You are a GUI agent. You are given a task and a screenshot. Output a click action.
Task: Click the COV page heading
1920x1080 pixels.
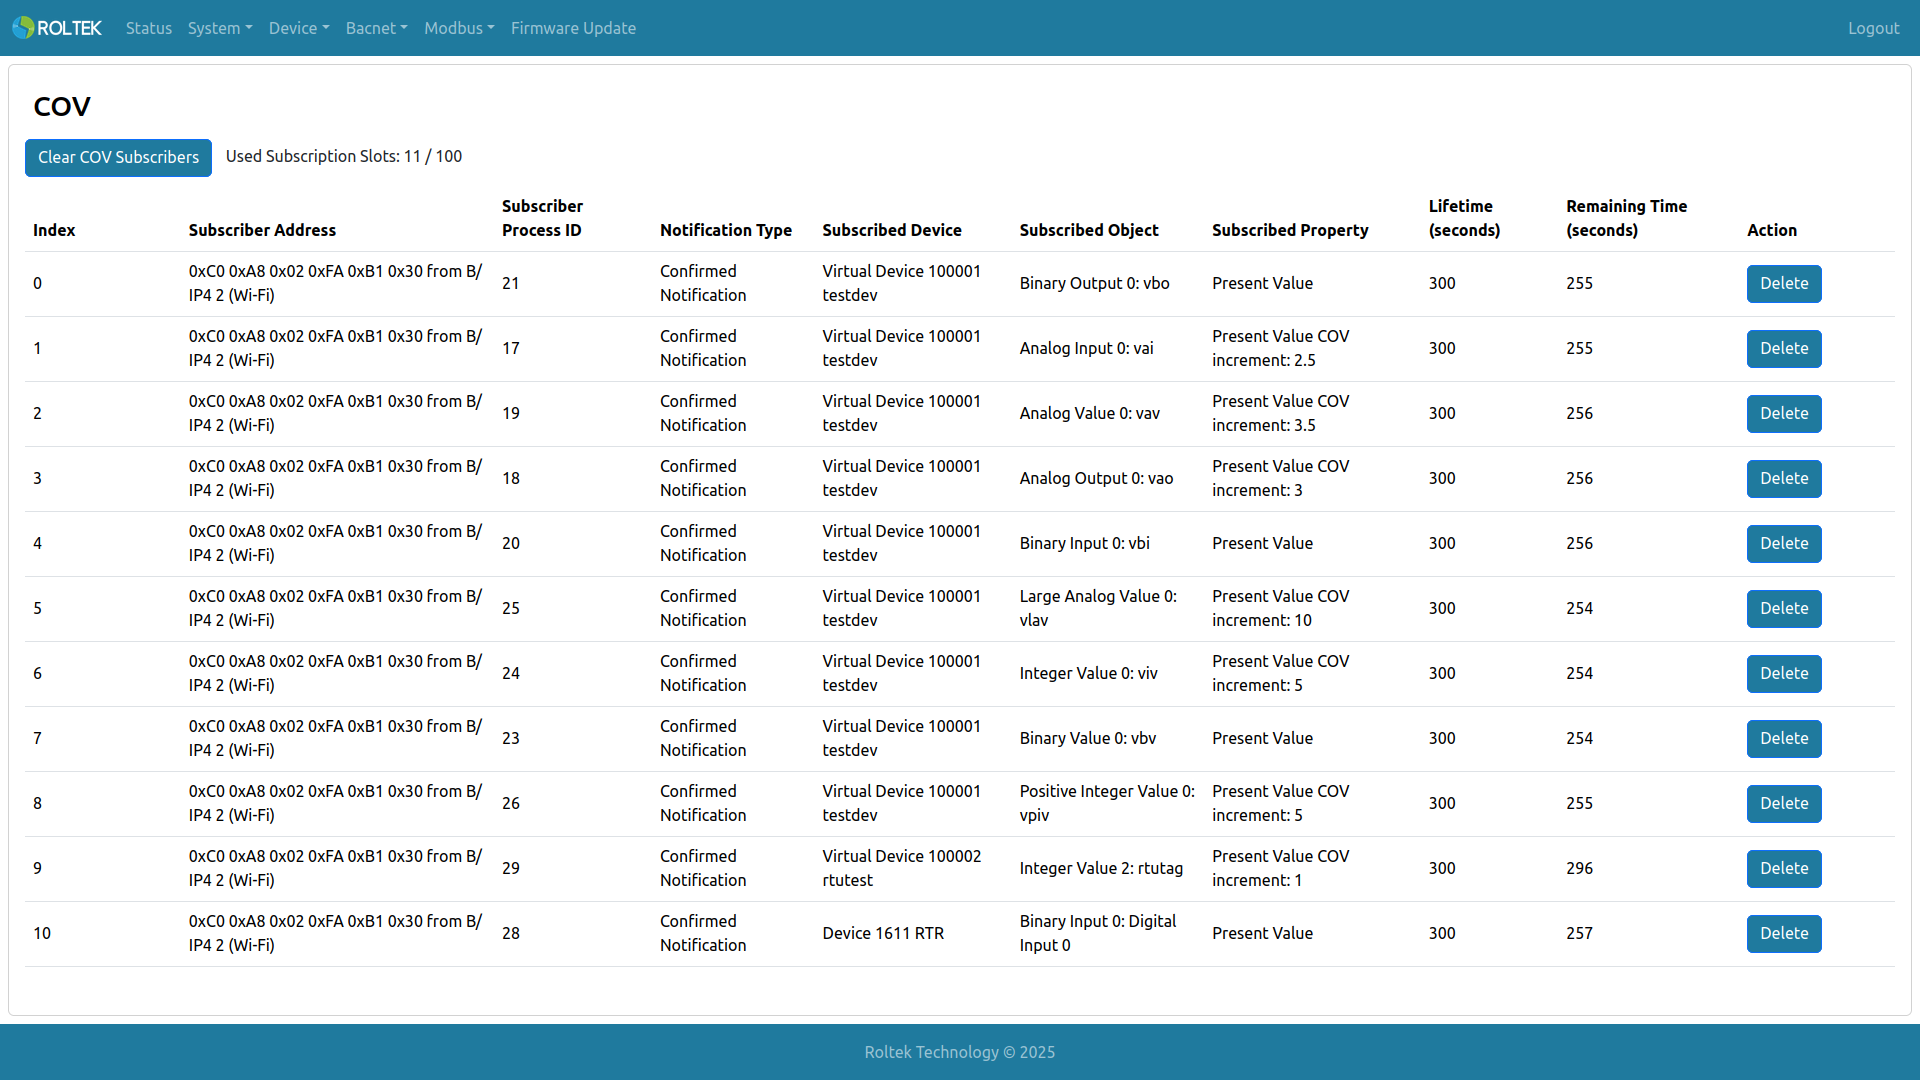(x=62, y=106)
